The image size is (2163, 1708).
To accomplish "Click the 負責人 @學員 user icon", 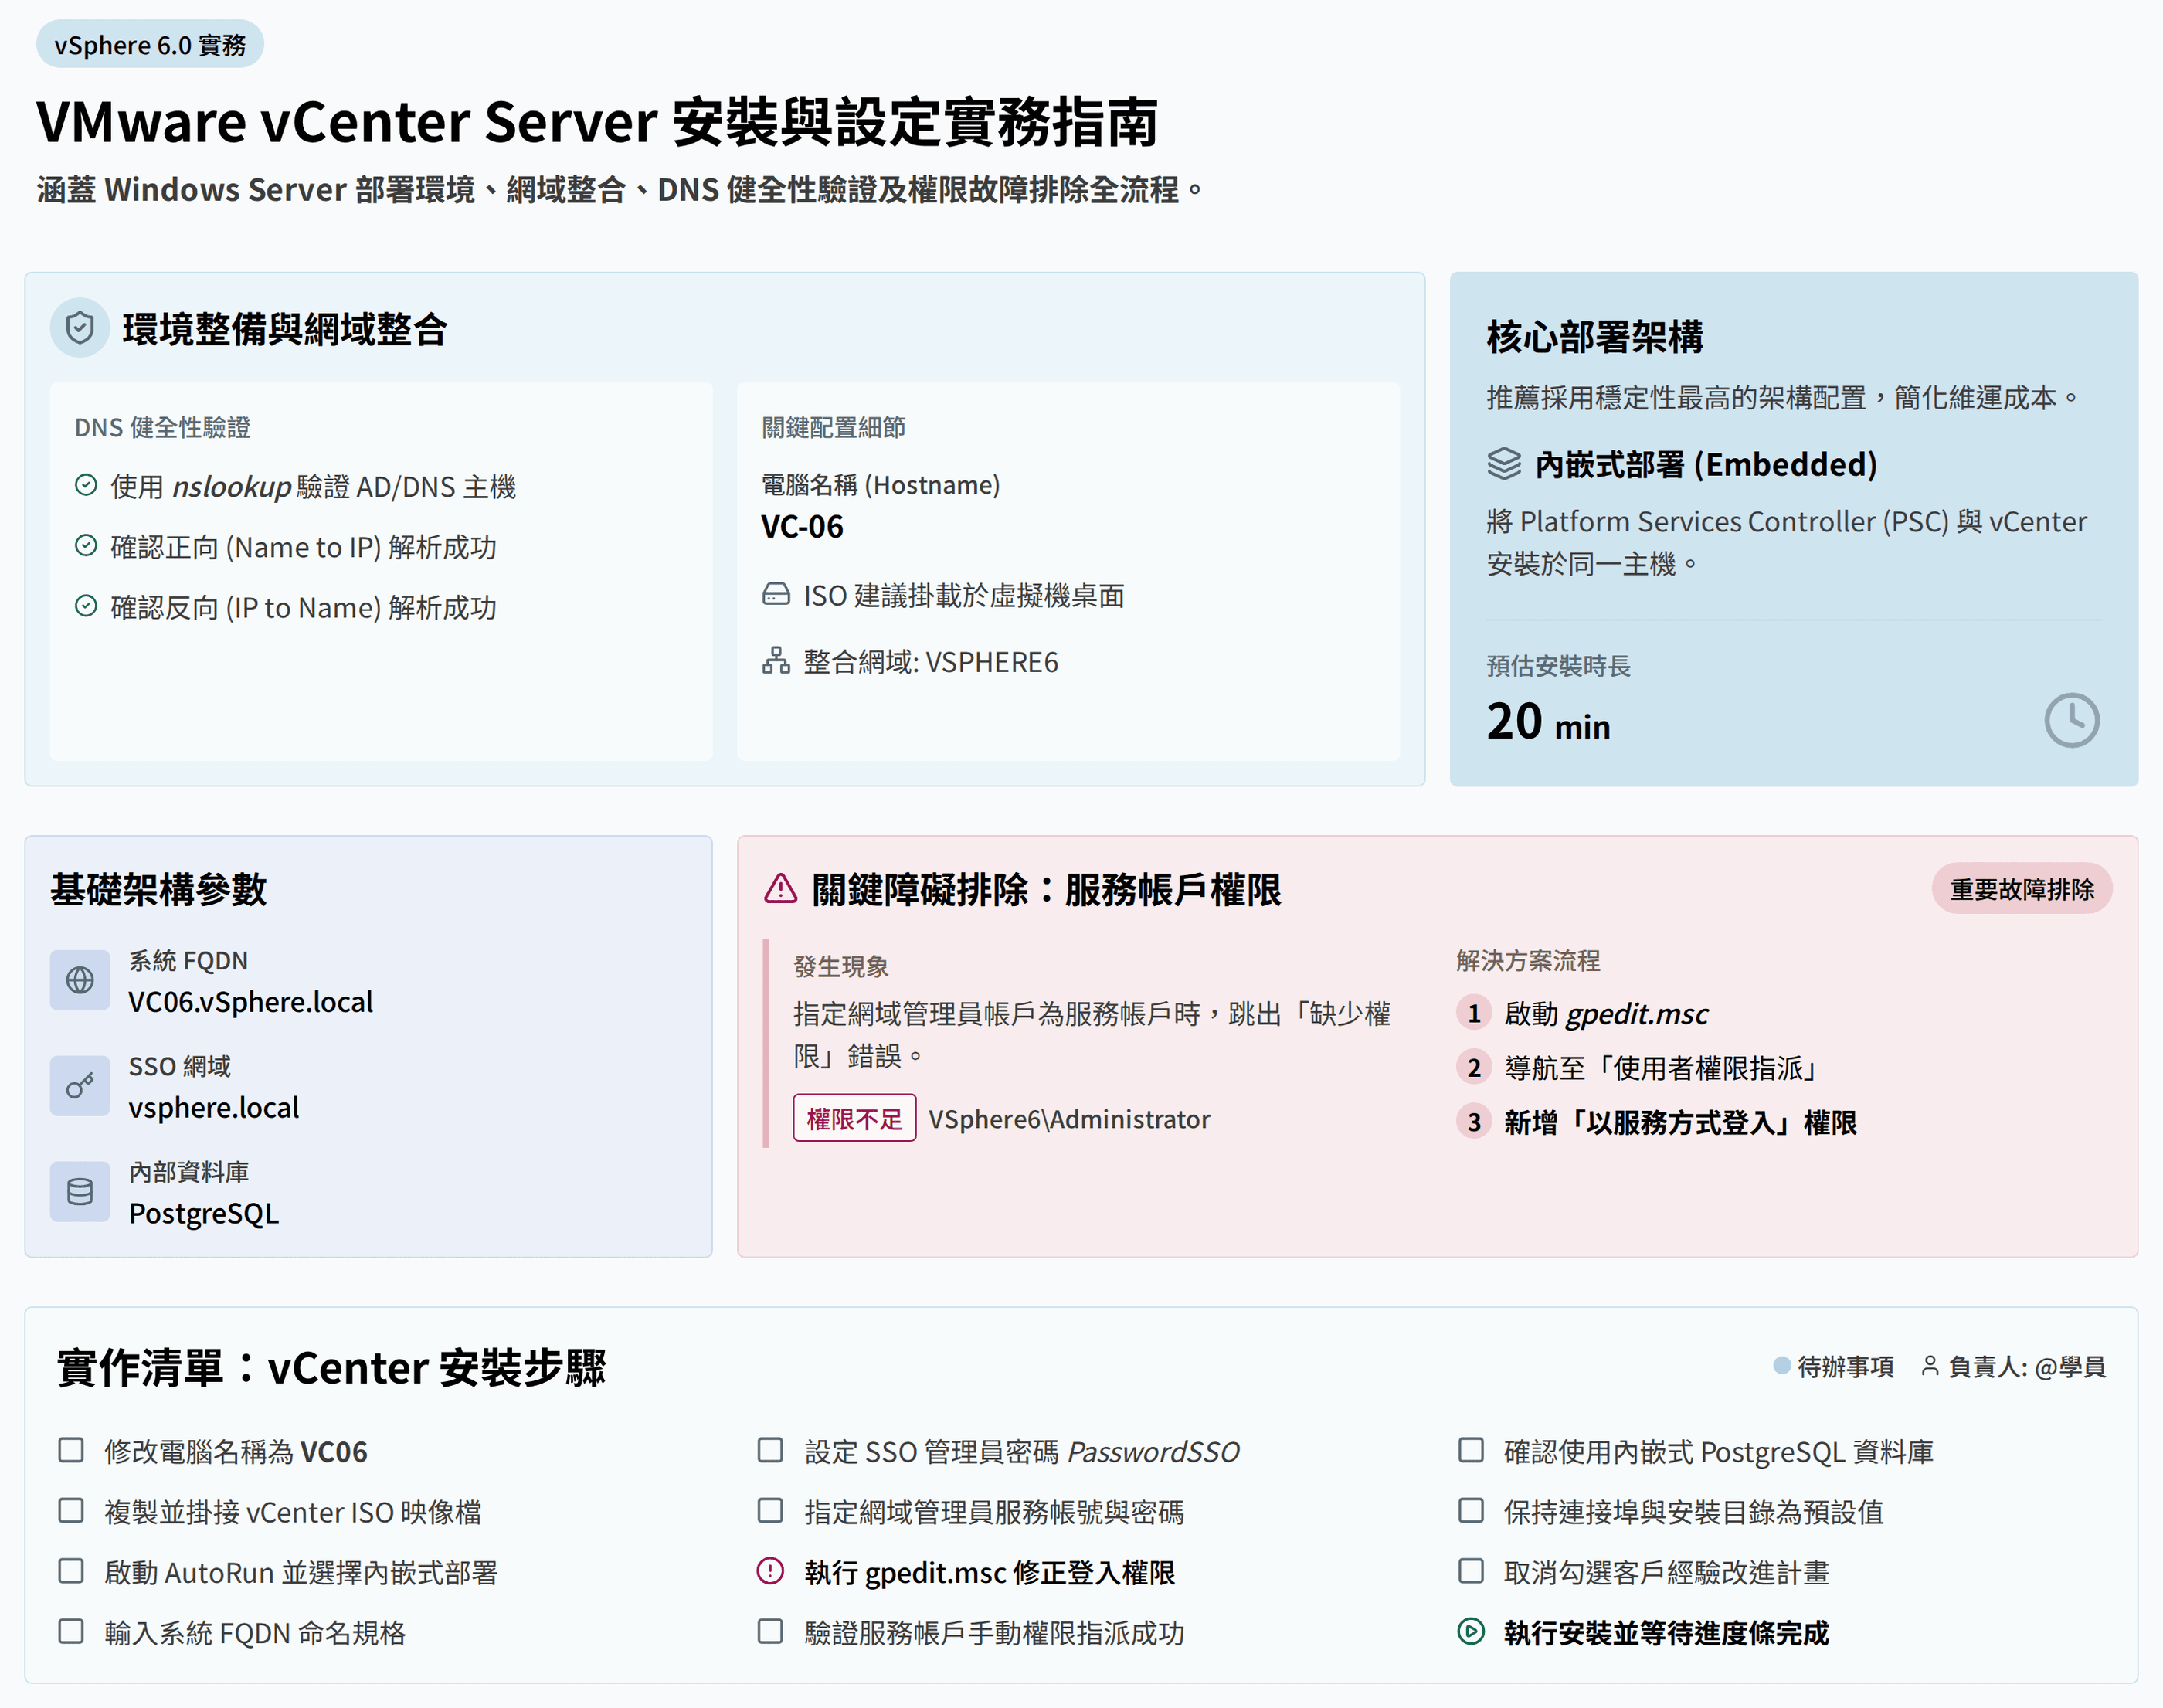I will pos(1930,1366).
